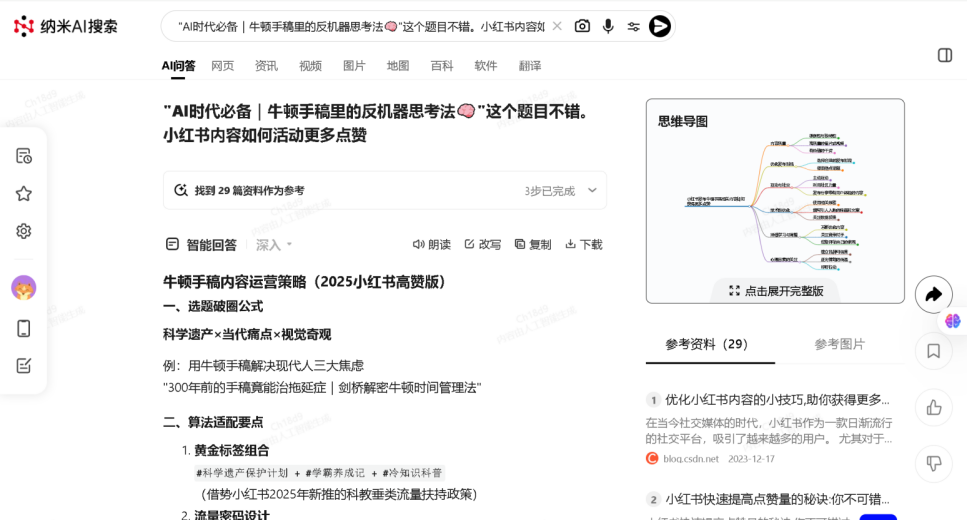
Task: Toggle the side panel layout icon
Action: coord(944,55)
